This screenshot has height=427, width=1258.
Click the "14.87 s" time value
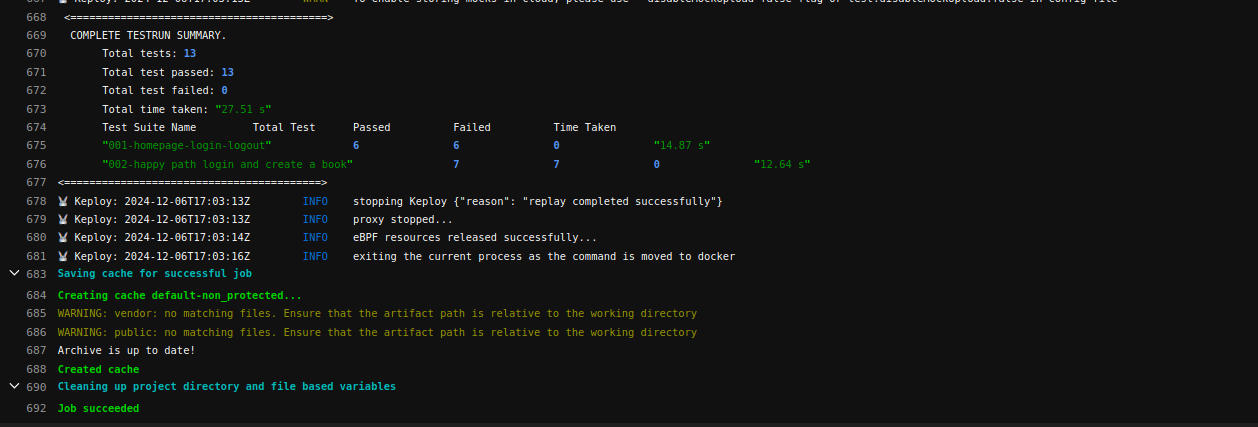click(x=682, y=145)
